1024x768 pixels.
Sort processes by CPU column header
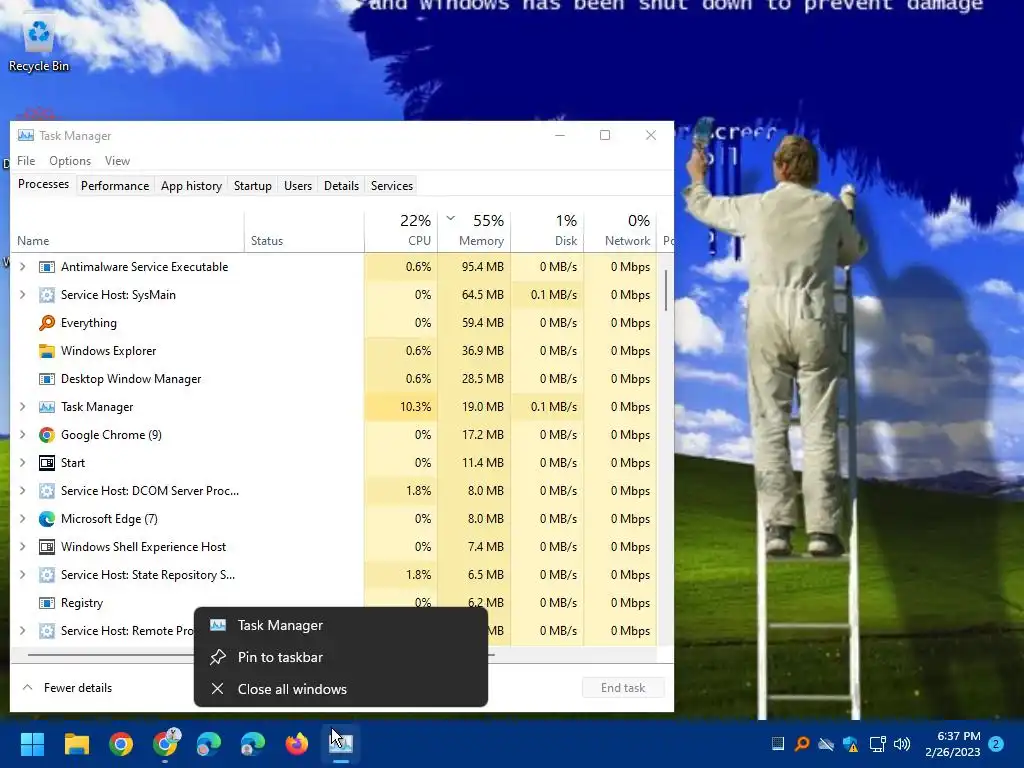tap(401, 231)
